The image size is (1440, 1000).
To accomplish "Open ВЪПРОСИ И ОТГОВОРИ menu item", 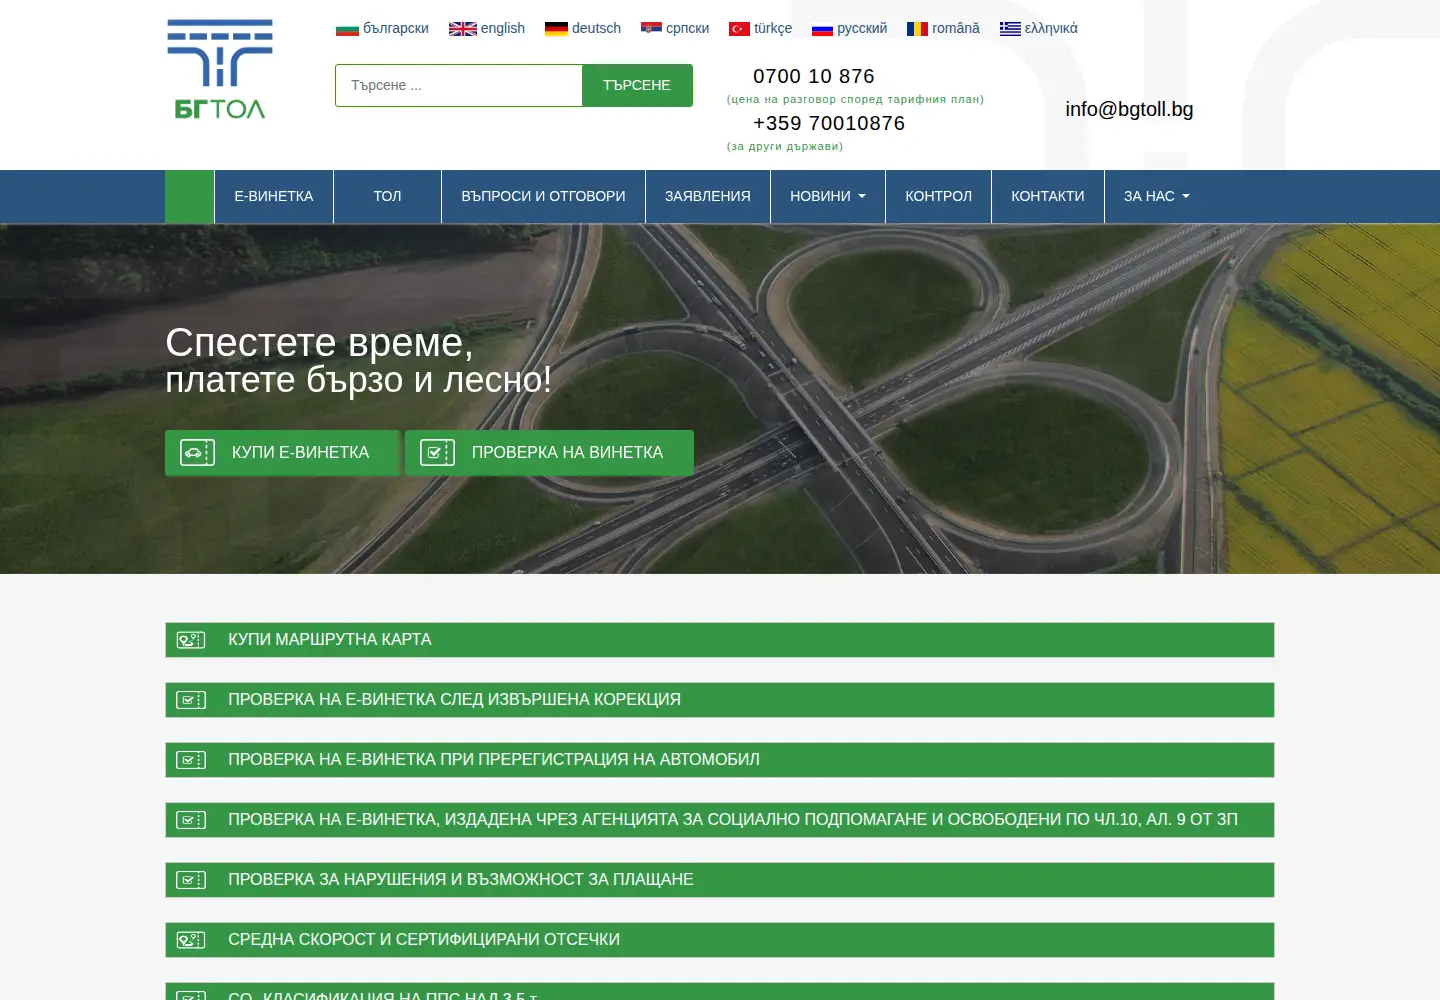I will [x=543, y=196].
